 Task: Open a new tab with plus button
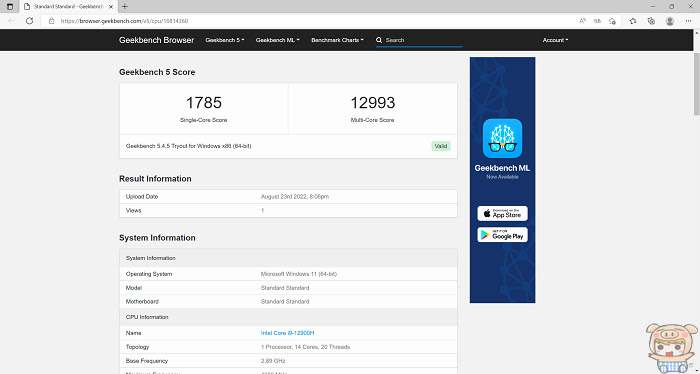125,7
